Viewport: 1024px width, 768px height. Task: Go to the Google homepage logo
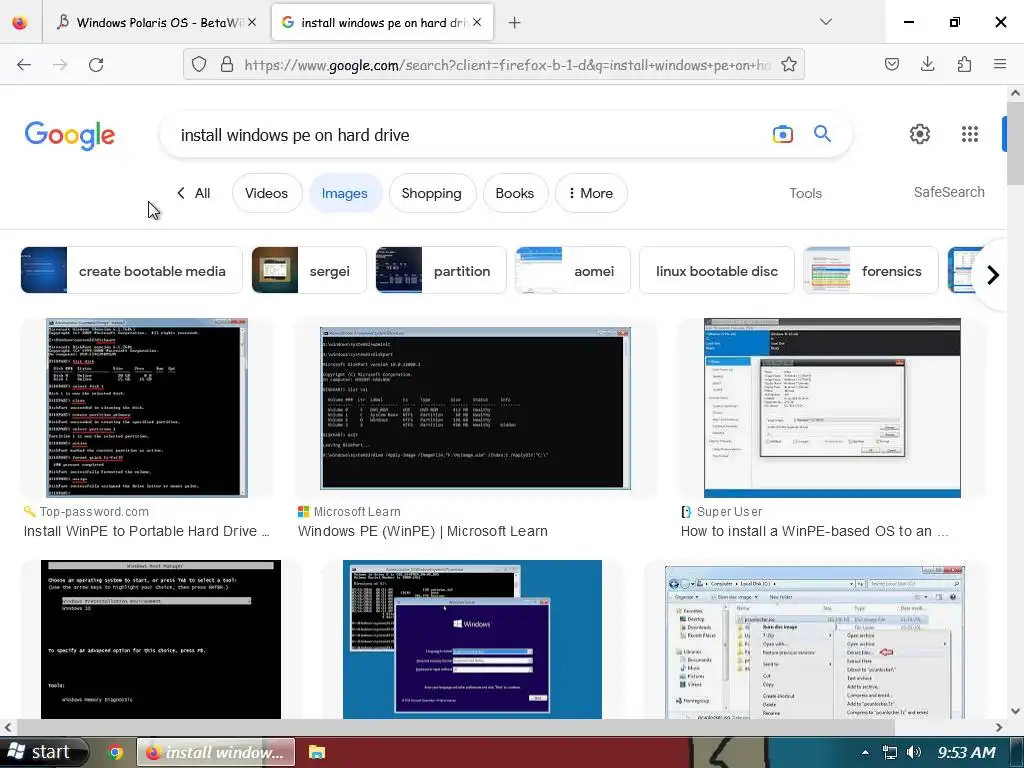click(x=70, y=135)
